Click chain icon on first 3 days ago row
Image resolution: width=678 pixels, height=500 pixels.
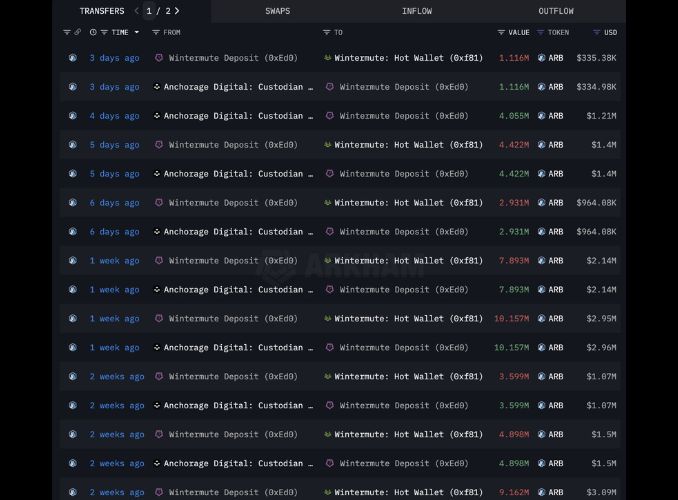coord(72,58)
